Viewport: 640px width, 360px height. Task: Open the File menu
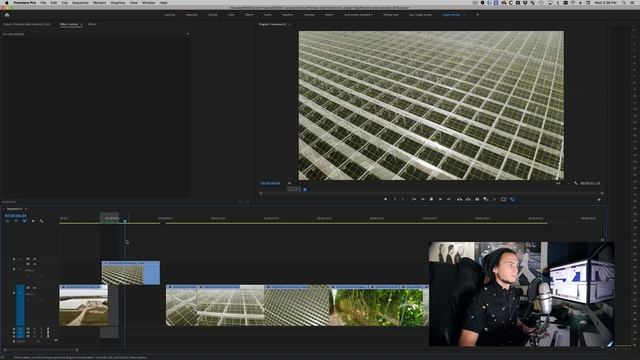coord(43,2)
